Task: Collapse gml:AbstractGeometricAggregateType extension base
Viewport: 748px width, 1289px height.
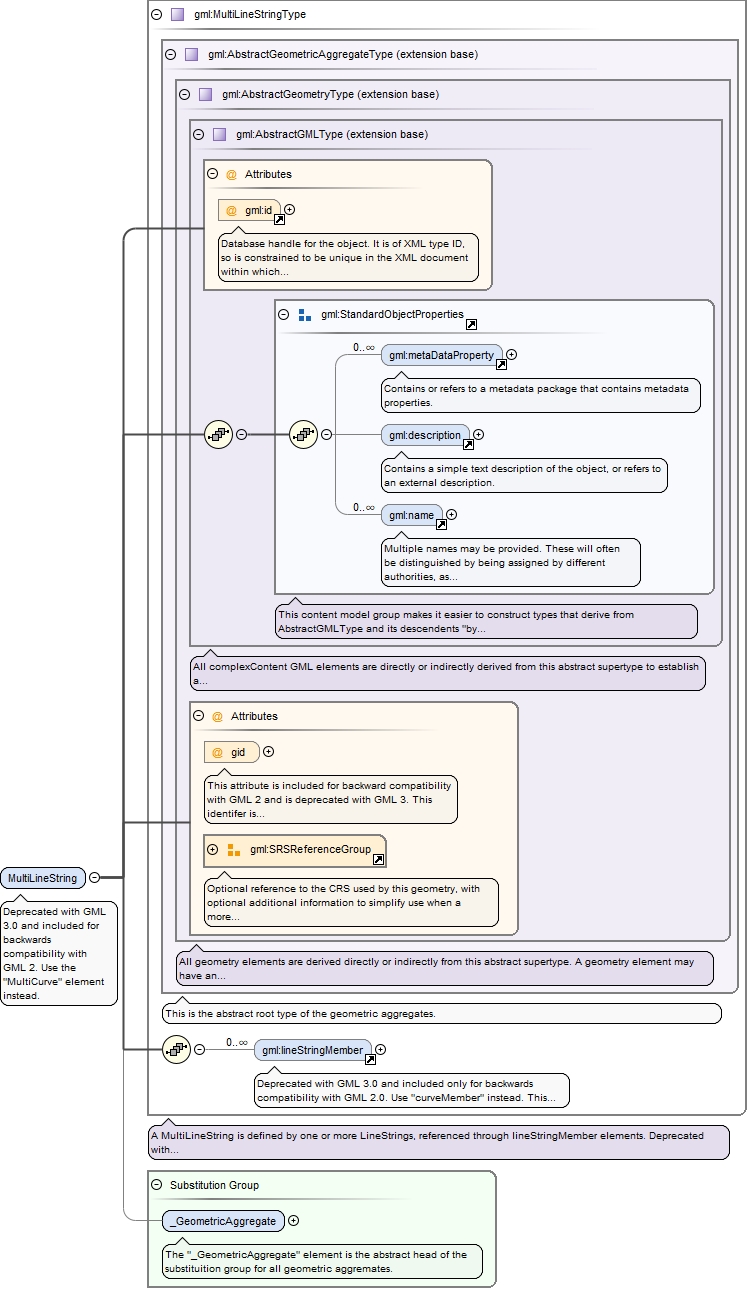Action: click(170, 55)
